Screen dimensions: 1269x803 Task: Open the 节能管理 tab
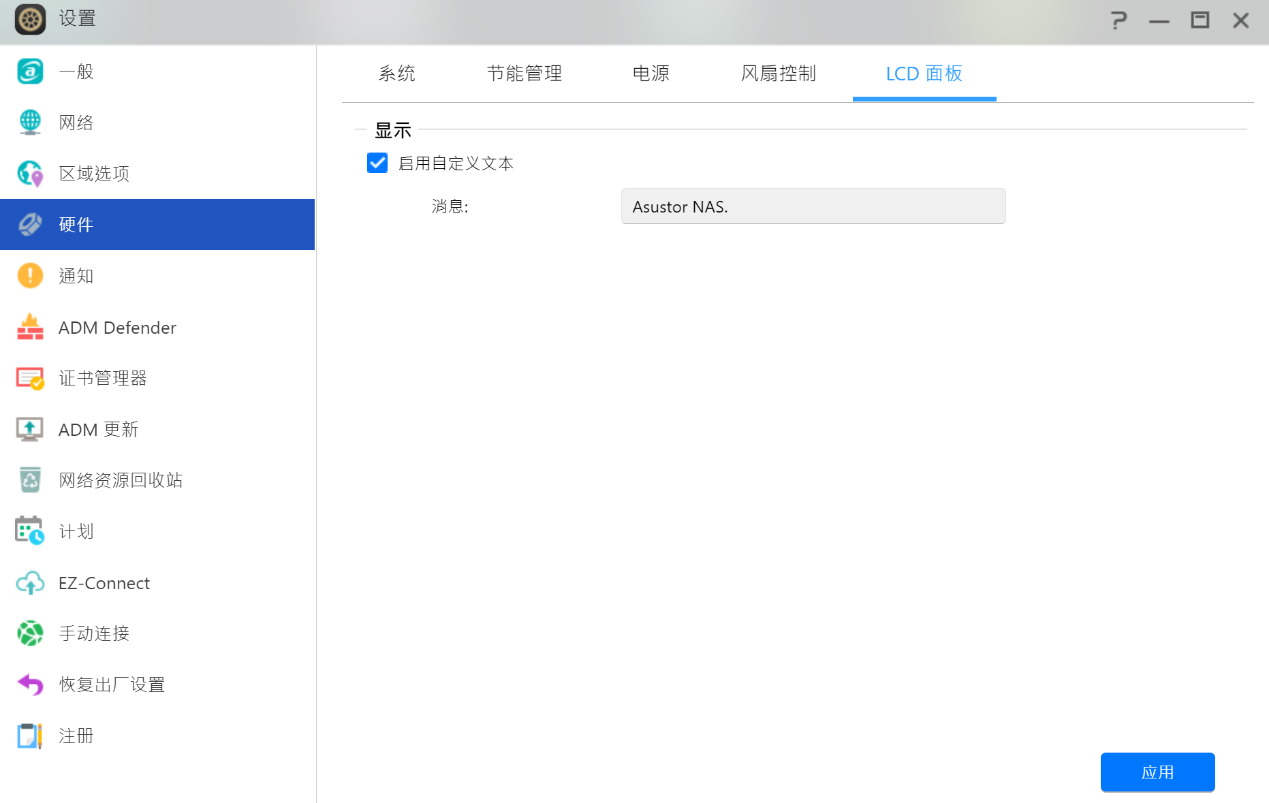(524, 74)
